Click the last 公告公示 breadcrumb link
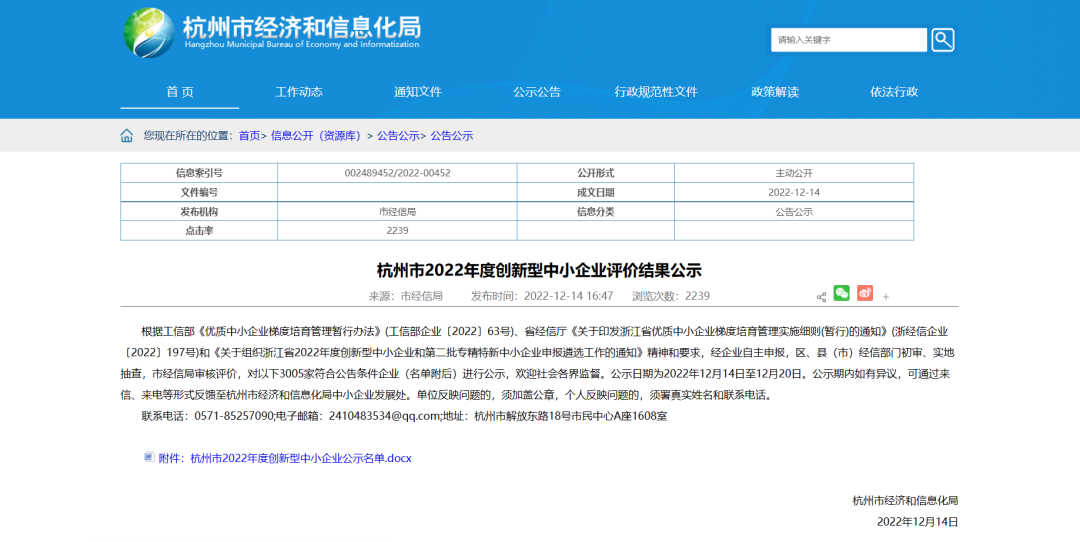This screenshot has width=1080, height=542. click(x=452, y=136)
